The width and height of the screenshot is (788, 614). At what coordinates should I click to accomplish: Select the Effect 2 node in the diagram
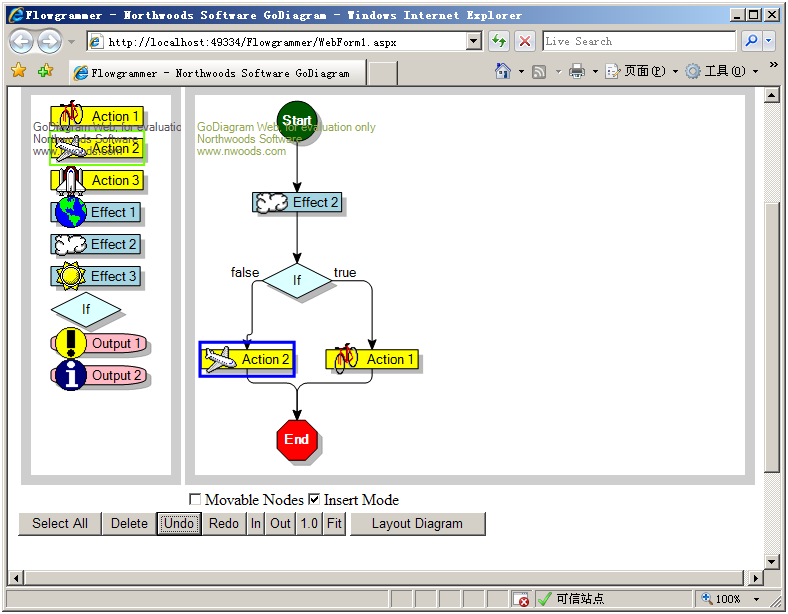(x=297, y=202)
